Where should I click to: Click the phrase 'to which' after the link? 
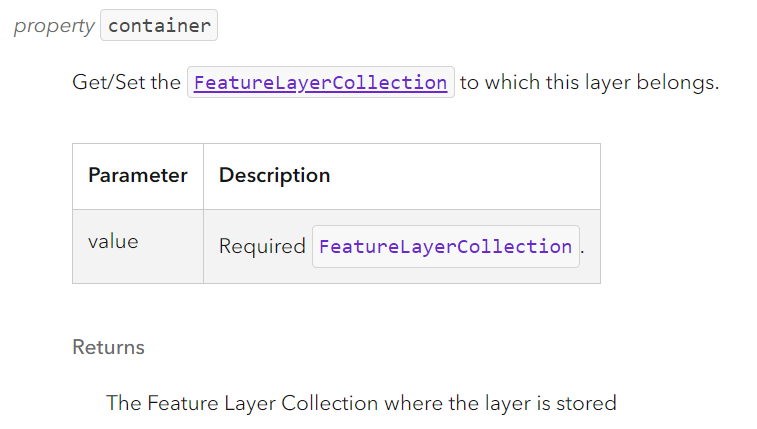pyautogui.click(x=500, y=82)
